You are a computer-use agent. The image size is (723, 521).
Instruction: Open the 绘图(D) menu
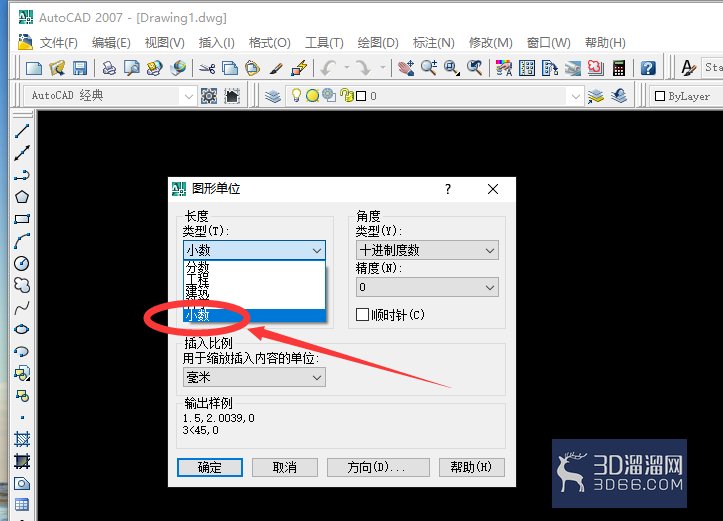[x=378, y=43]
